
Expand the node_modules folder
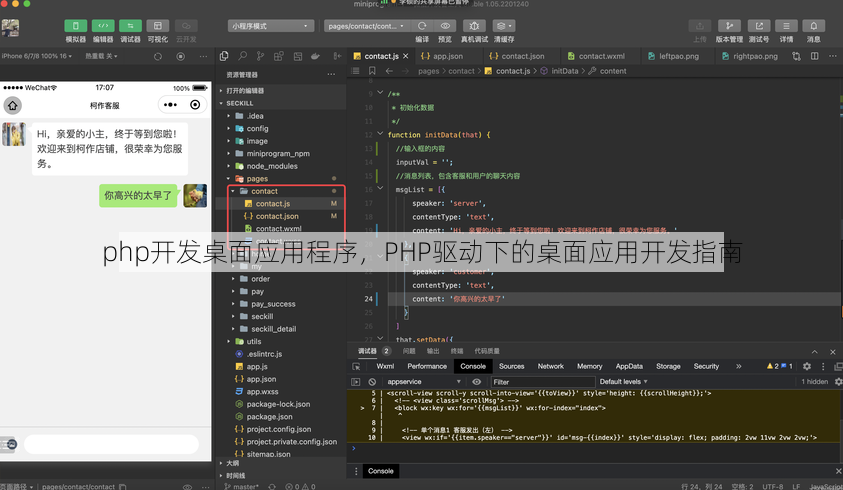[272, 166]
